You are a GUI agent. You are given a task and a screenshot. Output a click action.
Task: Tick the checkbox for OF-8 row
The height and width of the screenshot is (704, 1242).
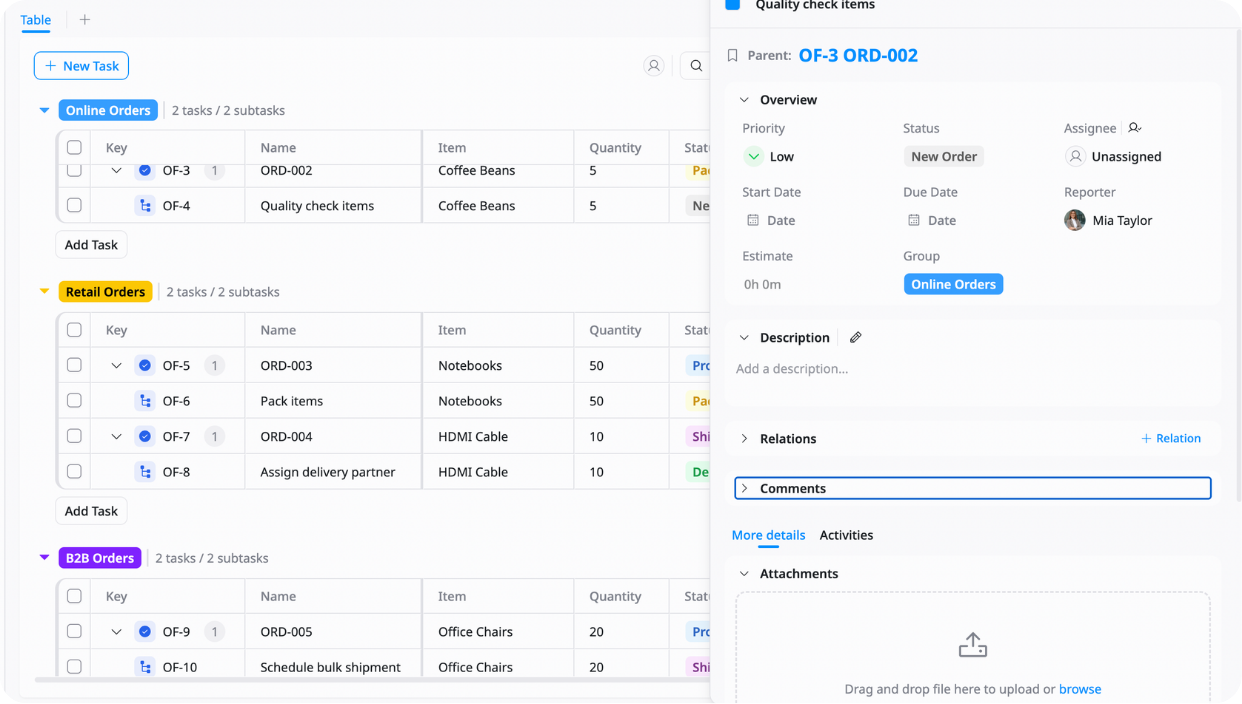coord(74,472)
